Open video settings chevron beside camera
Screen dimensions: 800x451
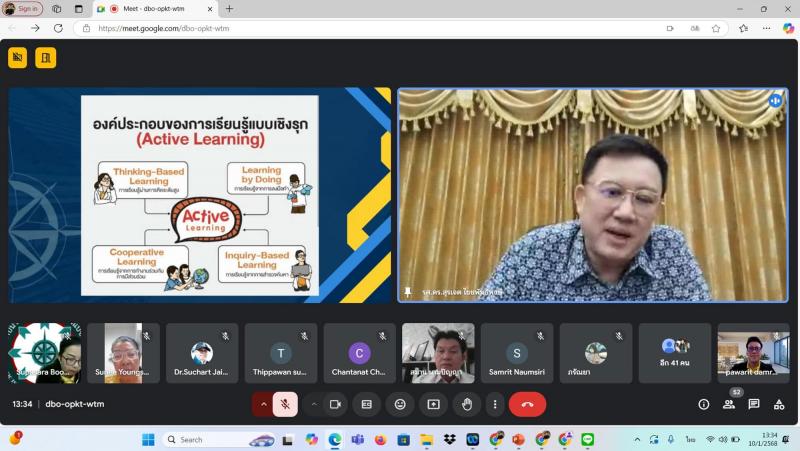pos(314,405)
